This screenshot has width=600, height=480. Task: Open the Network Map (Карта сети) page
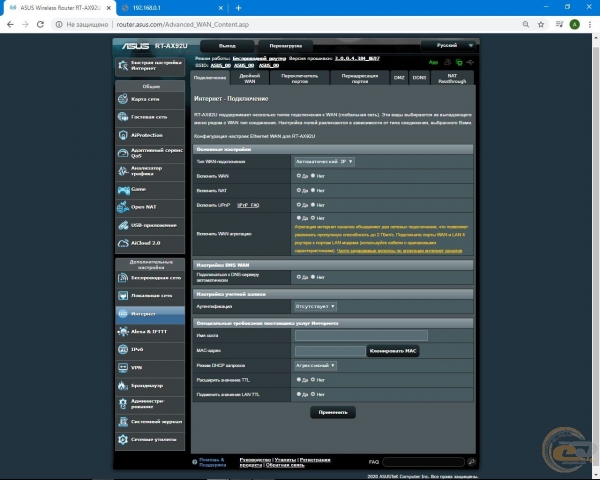pos(150,99)
